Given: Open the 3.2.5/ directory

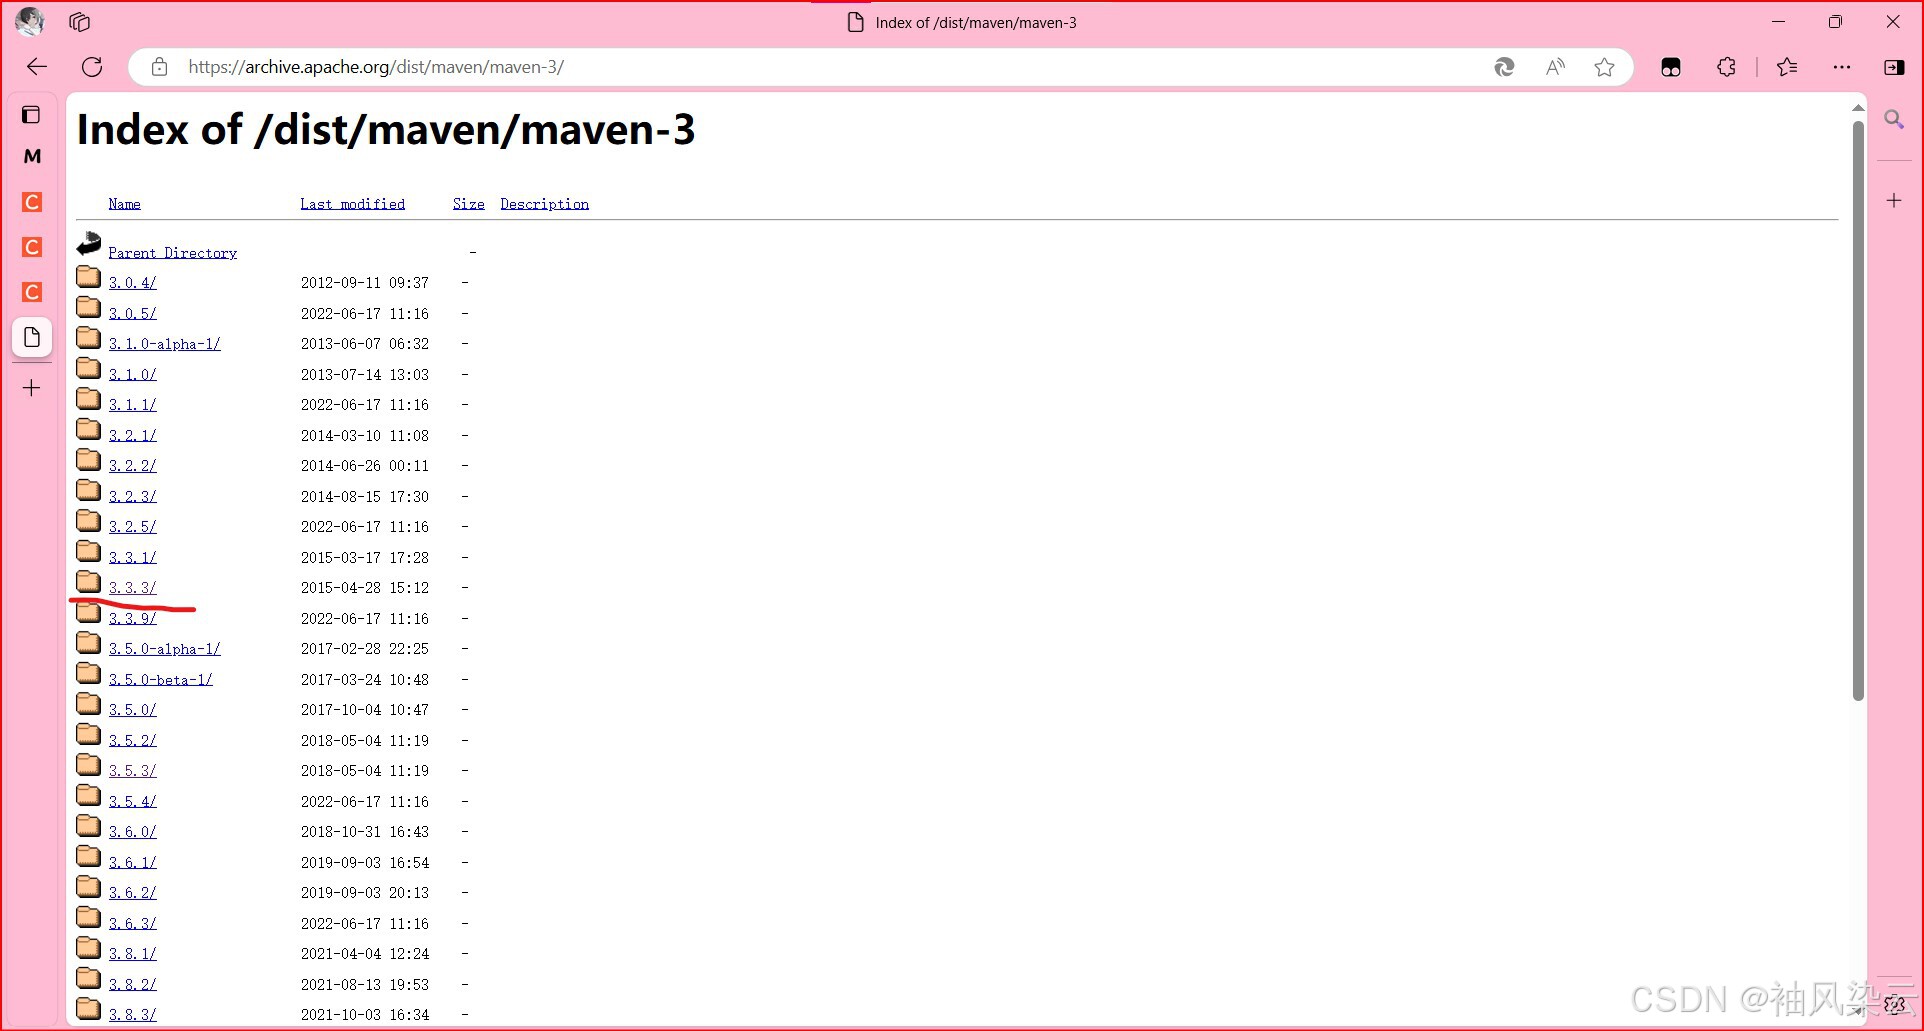Looking at the screenshot, I should (133, 527).
